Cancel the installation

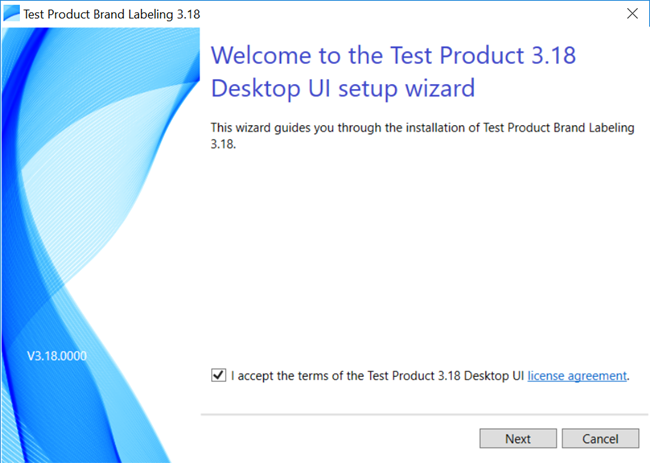600,438
